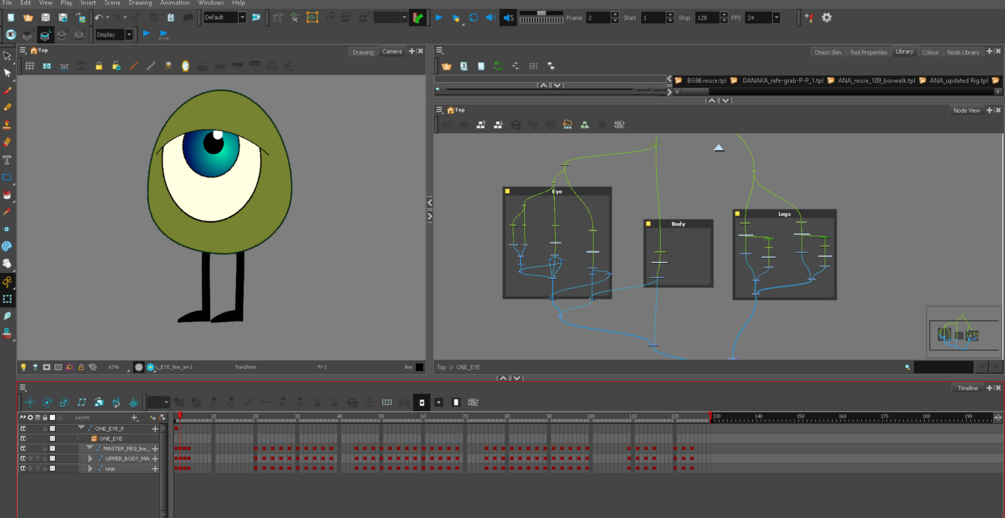Select the Rectangle shape tool
Viewport: 1005px width, 518px height.
click(8, 178)
